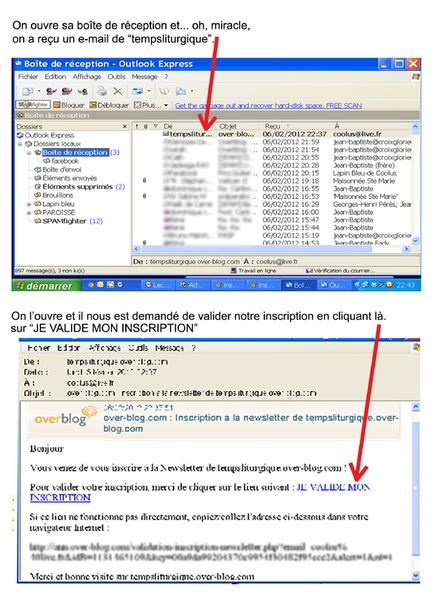442x599 pixels.
Task: Expand the Lapin bleu folder
Action: tap(28, 204)
